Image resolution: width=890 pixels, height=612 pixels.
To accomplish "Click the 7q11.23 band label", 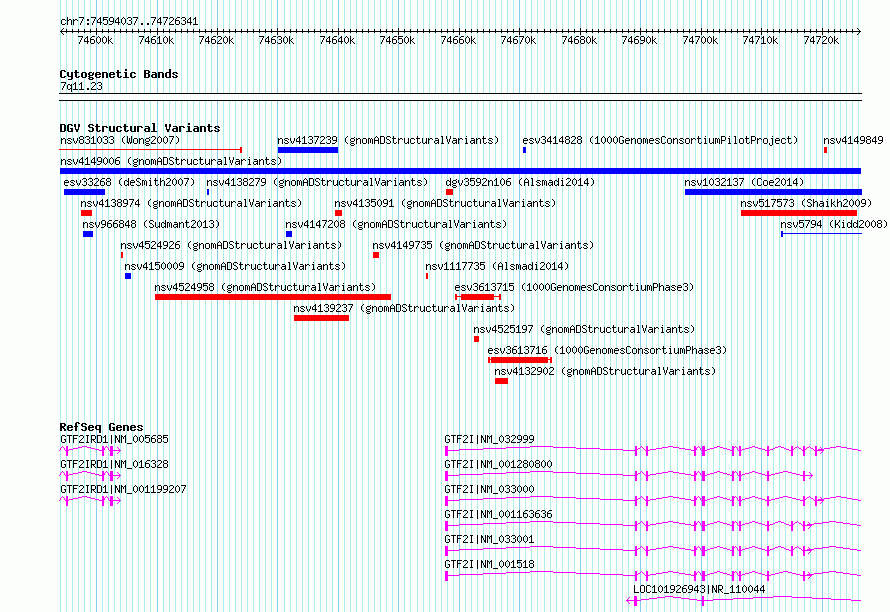I will (x=81, y=86).
